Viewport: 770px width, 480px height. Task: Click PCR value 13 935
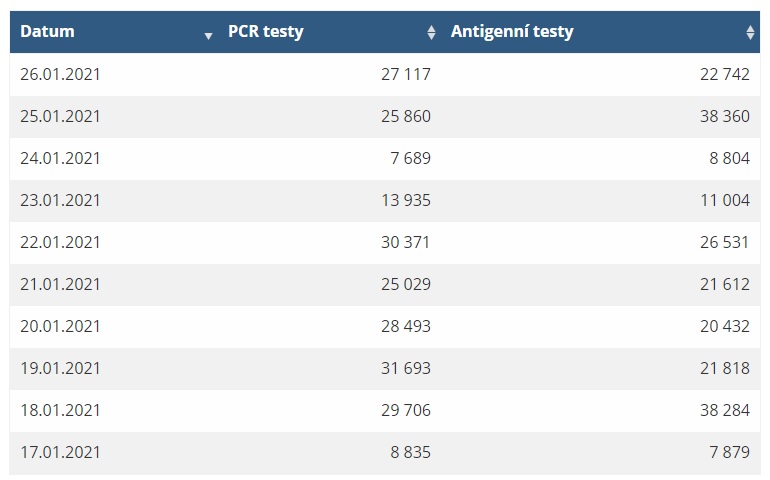click(x=406, y=200)
